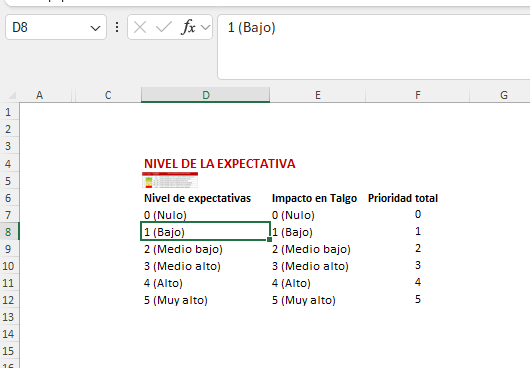
Task: Click 4 (Alto) in Impacto en Talgo column
Action: tap(291, 283)
